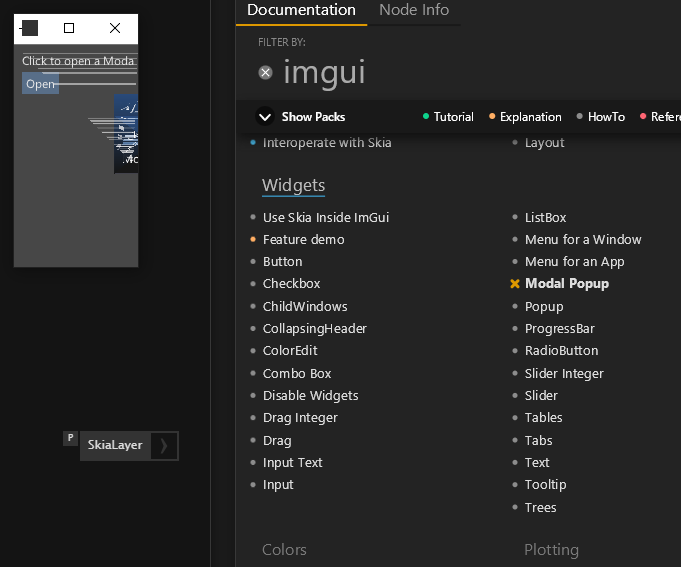Open the RadioButton entry

(561, 351)
